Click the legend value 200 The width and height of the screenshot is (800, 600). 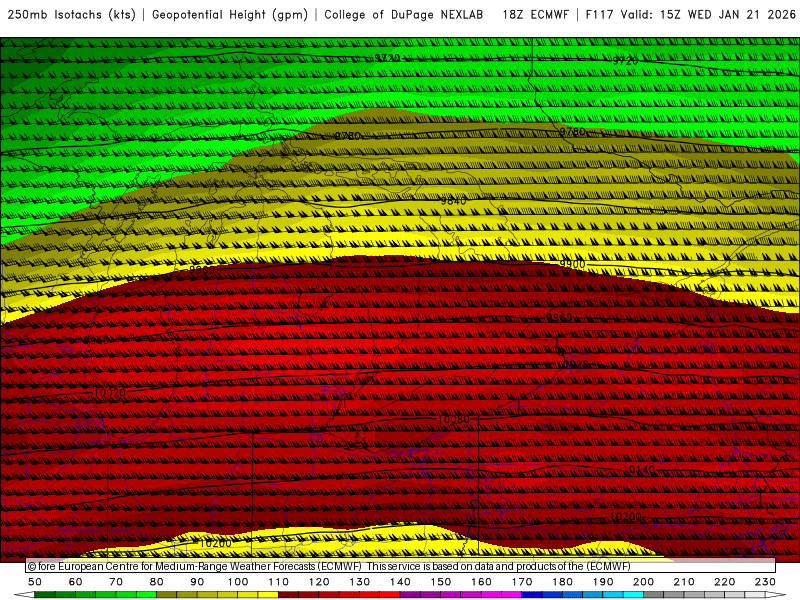(644, 582)
